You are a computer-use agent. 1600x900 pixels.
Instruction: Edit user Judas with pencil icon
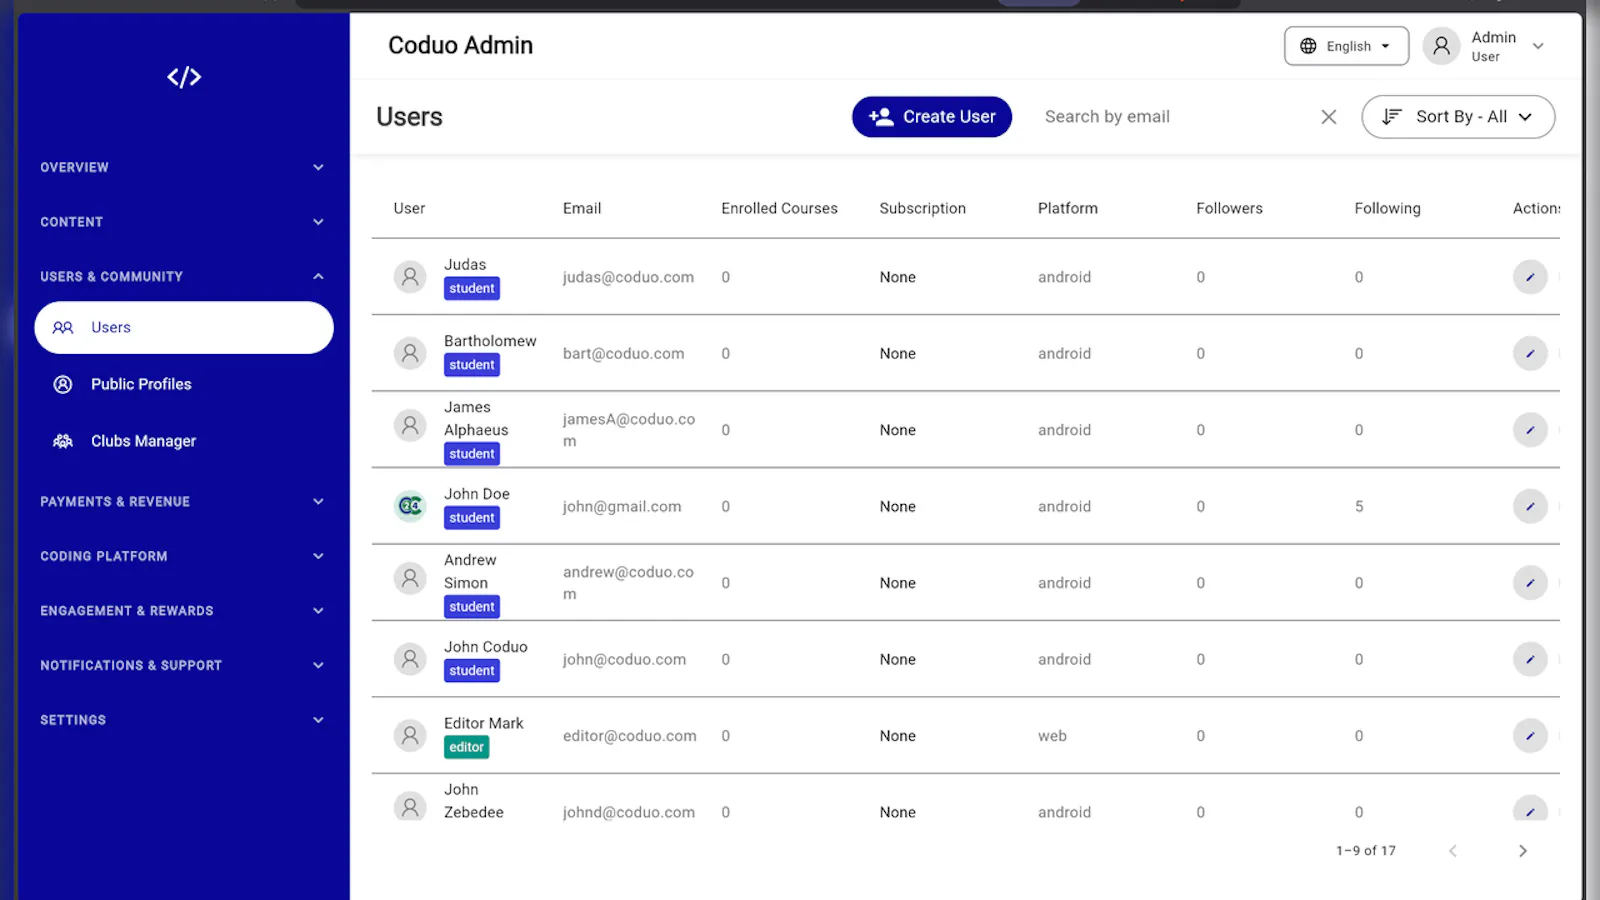1530,277
